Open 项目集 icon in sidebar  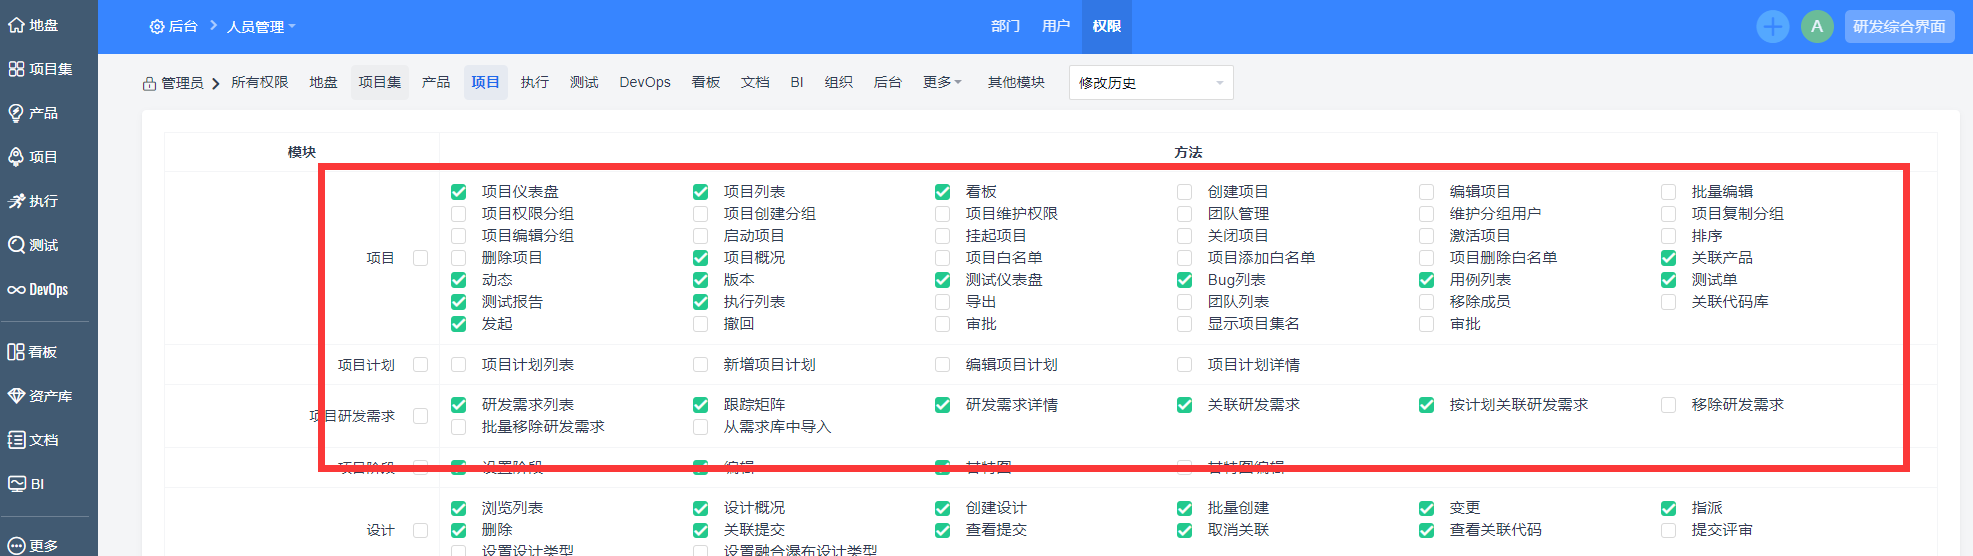16,69
